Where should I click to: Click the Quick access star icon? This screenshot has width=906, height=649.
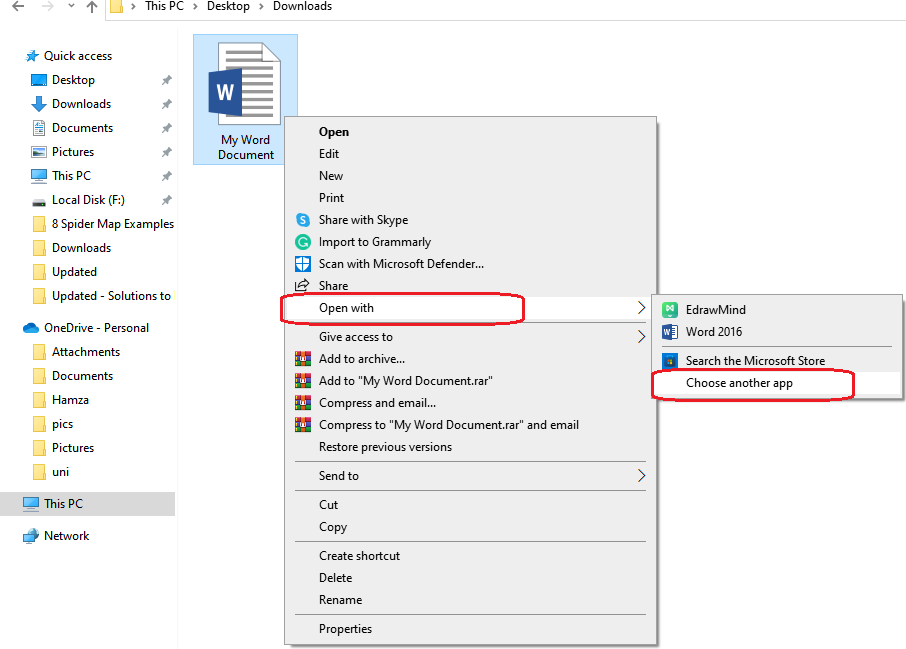pos(32,56)
